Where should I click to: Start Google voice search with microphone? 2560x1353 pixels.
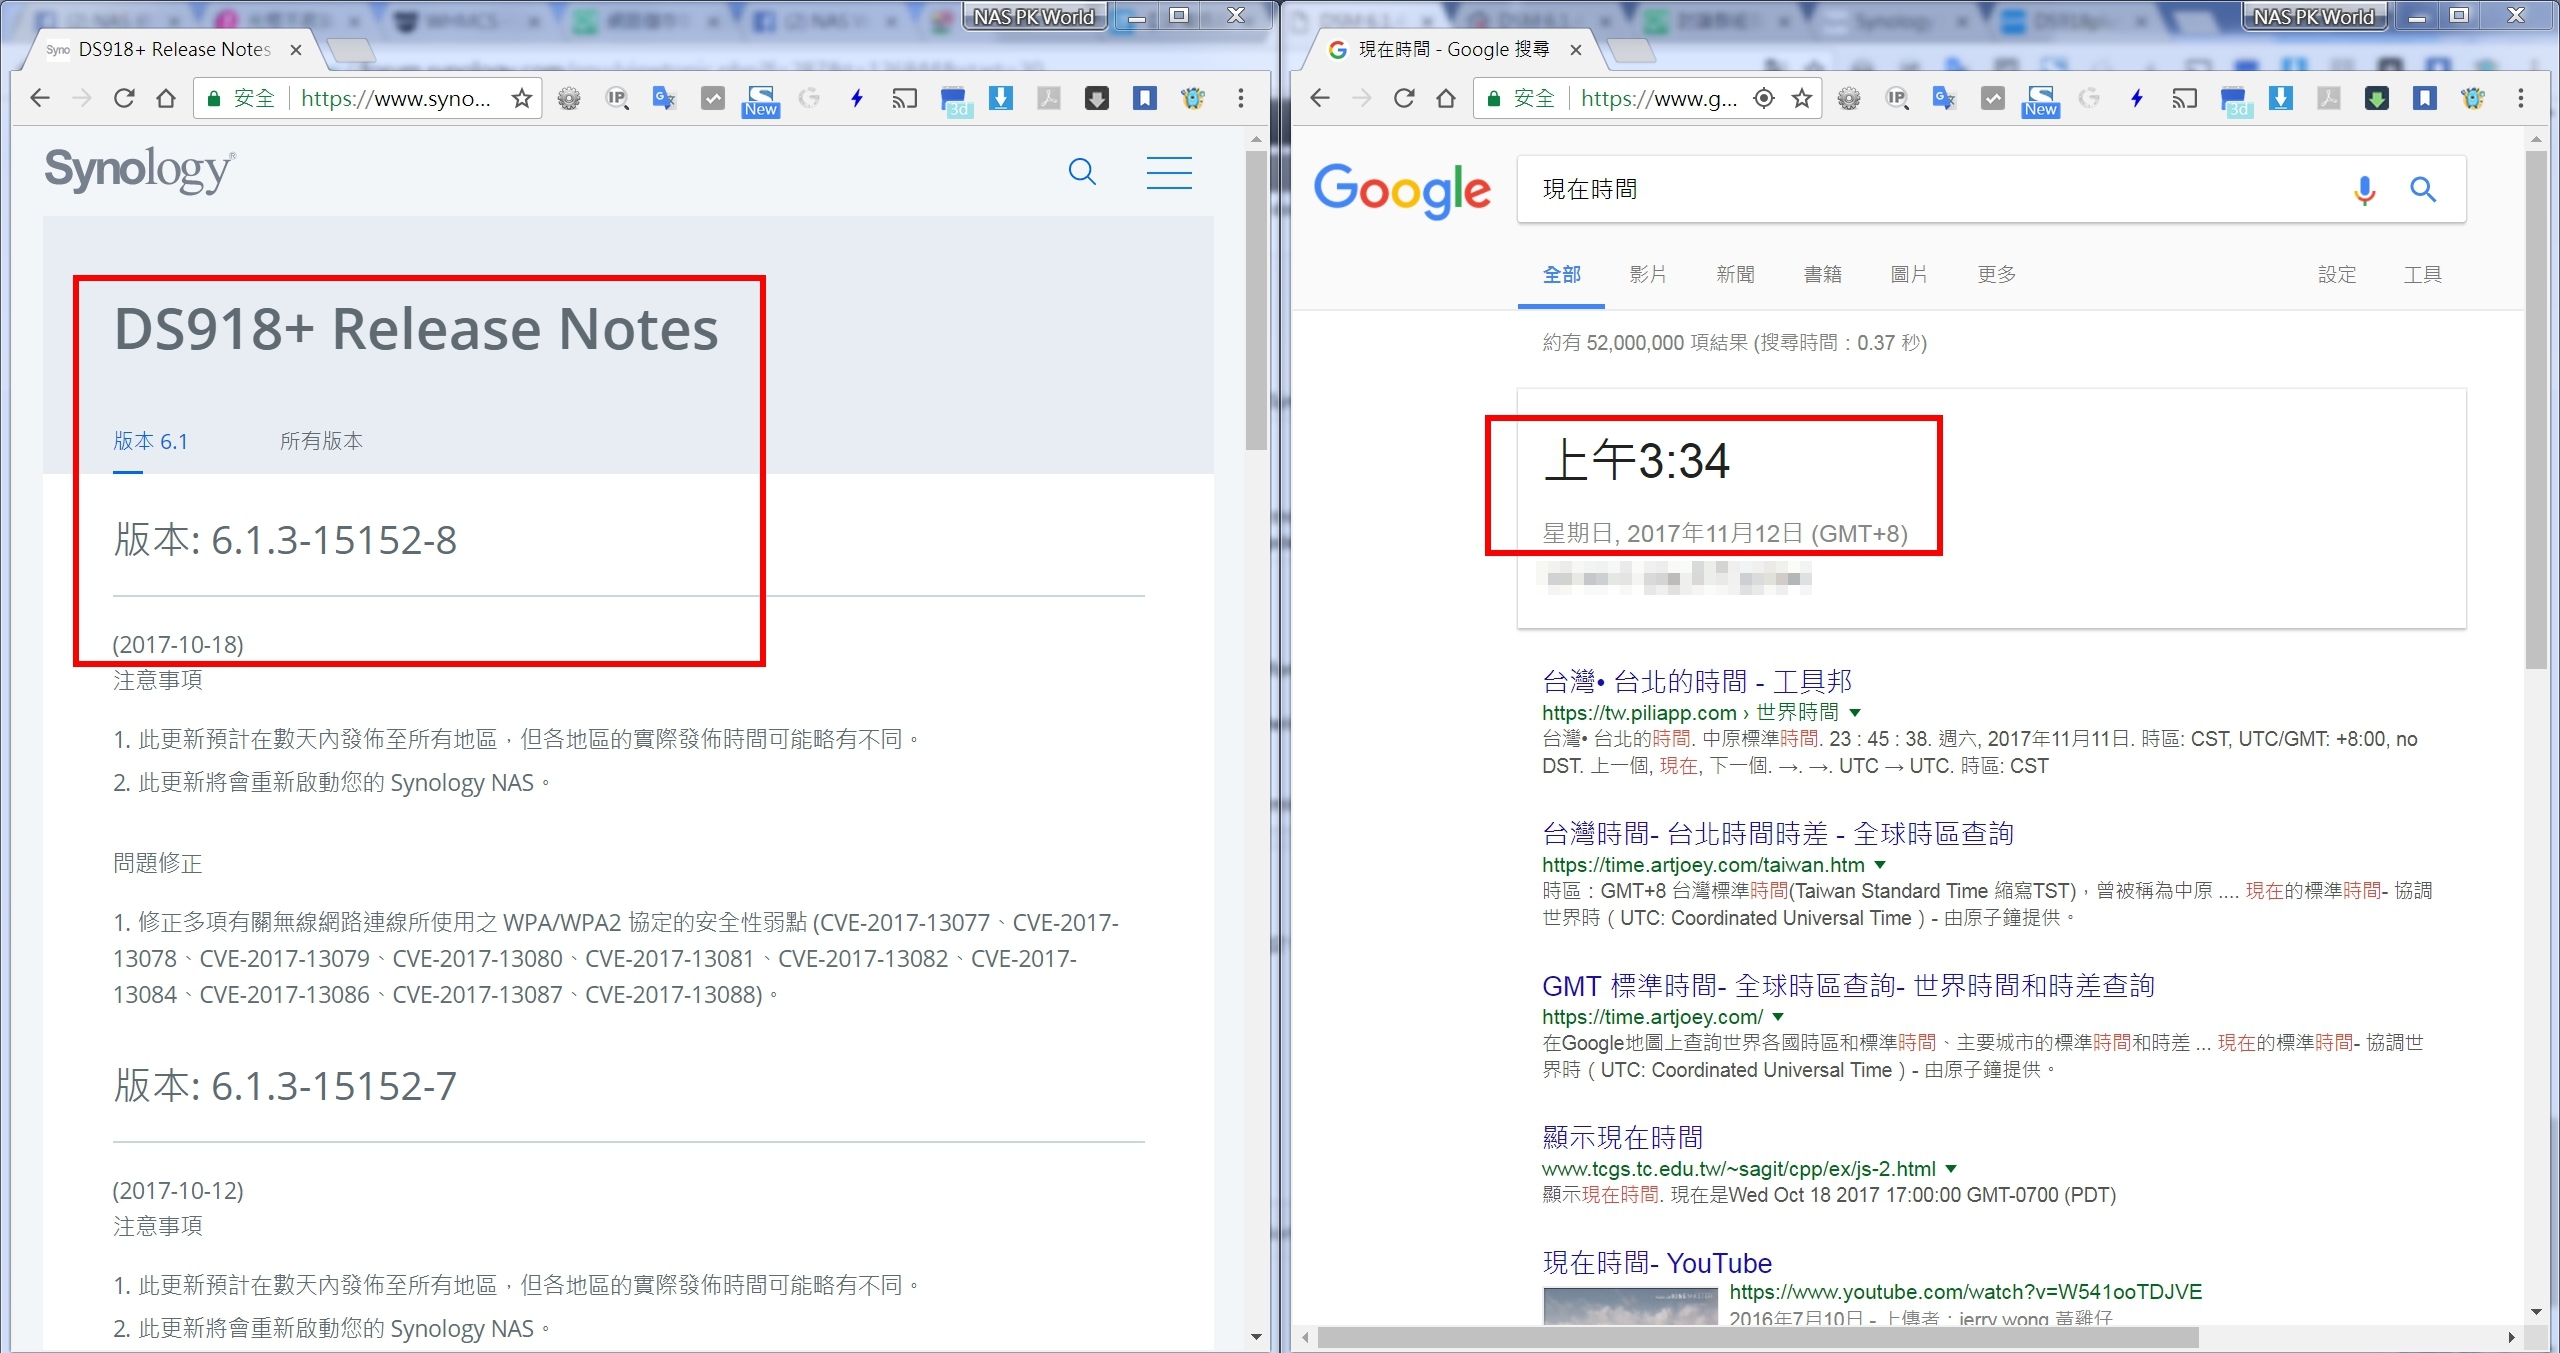(x=2365, y=189)
